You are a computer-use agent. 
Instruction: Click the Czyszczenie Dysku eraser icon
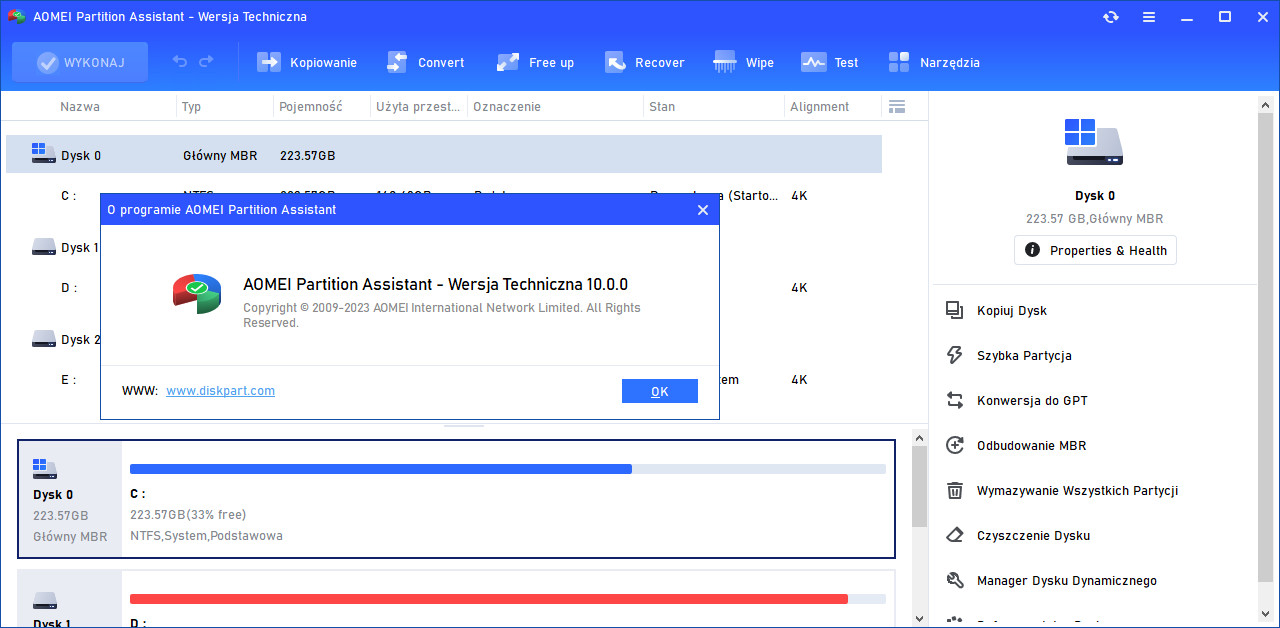955,535
